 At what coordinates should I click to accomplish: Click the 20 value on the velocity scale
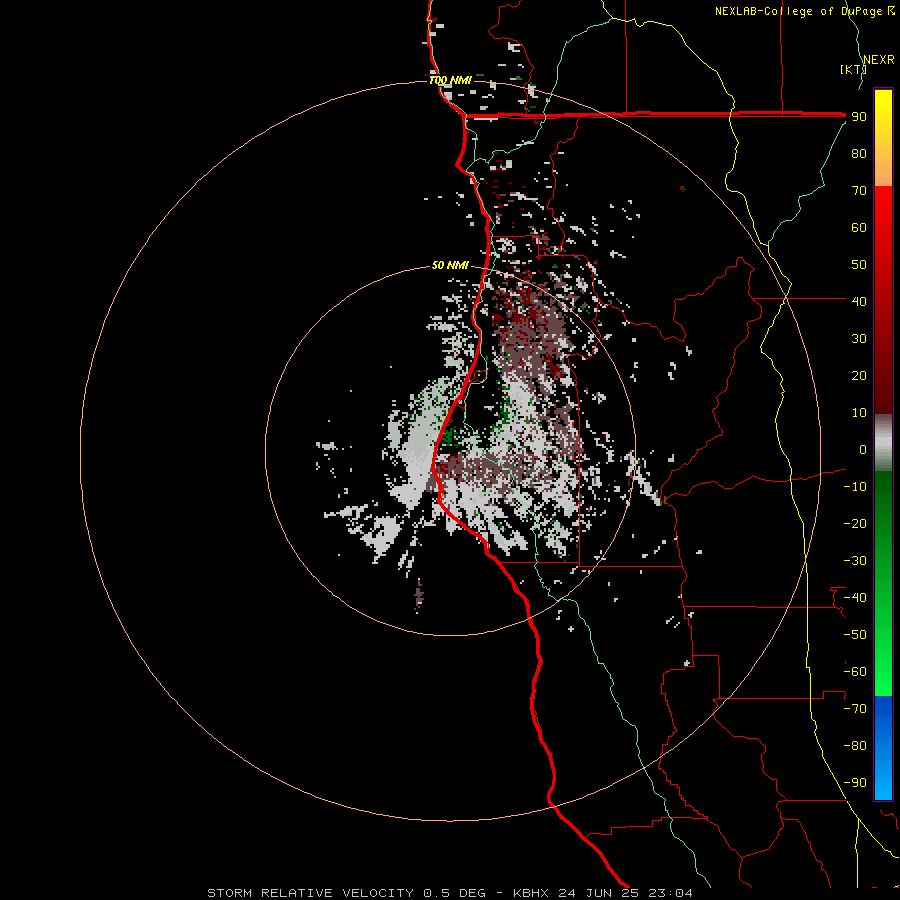859,376
